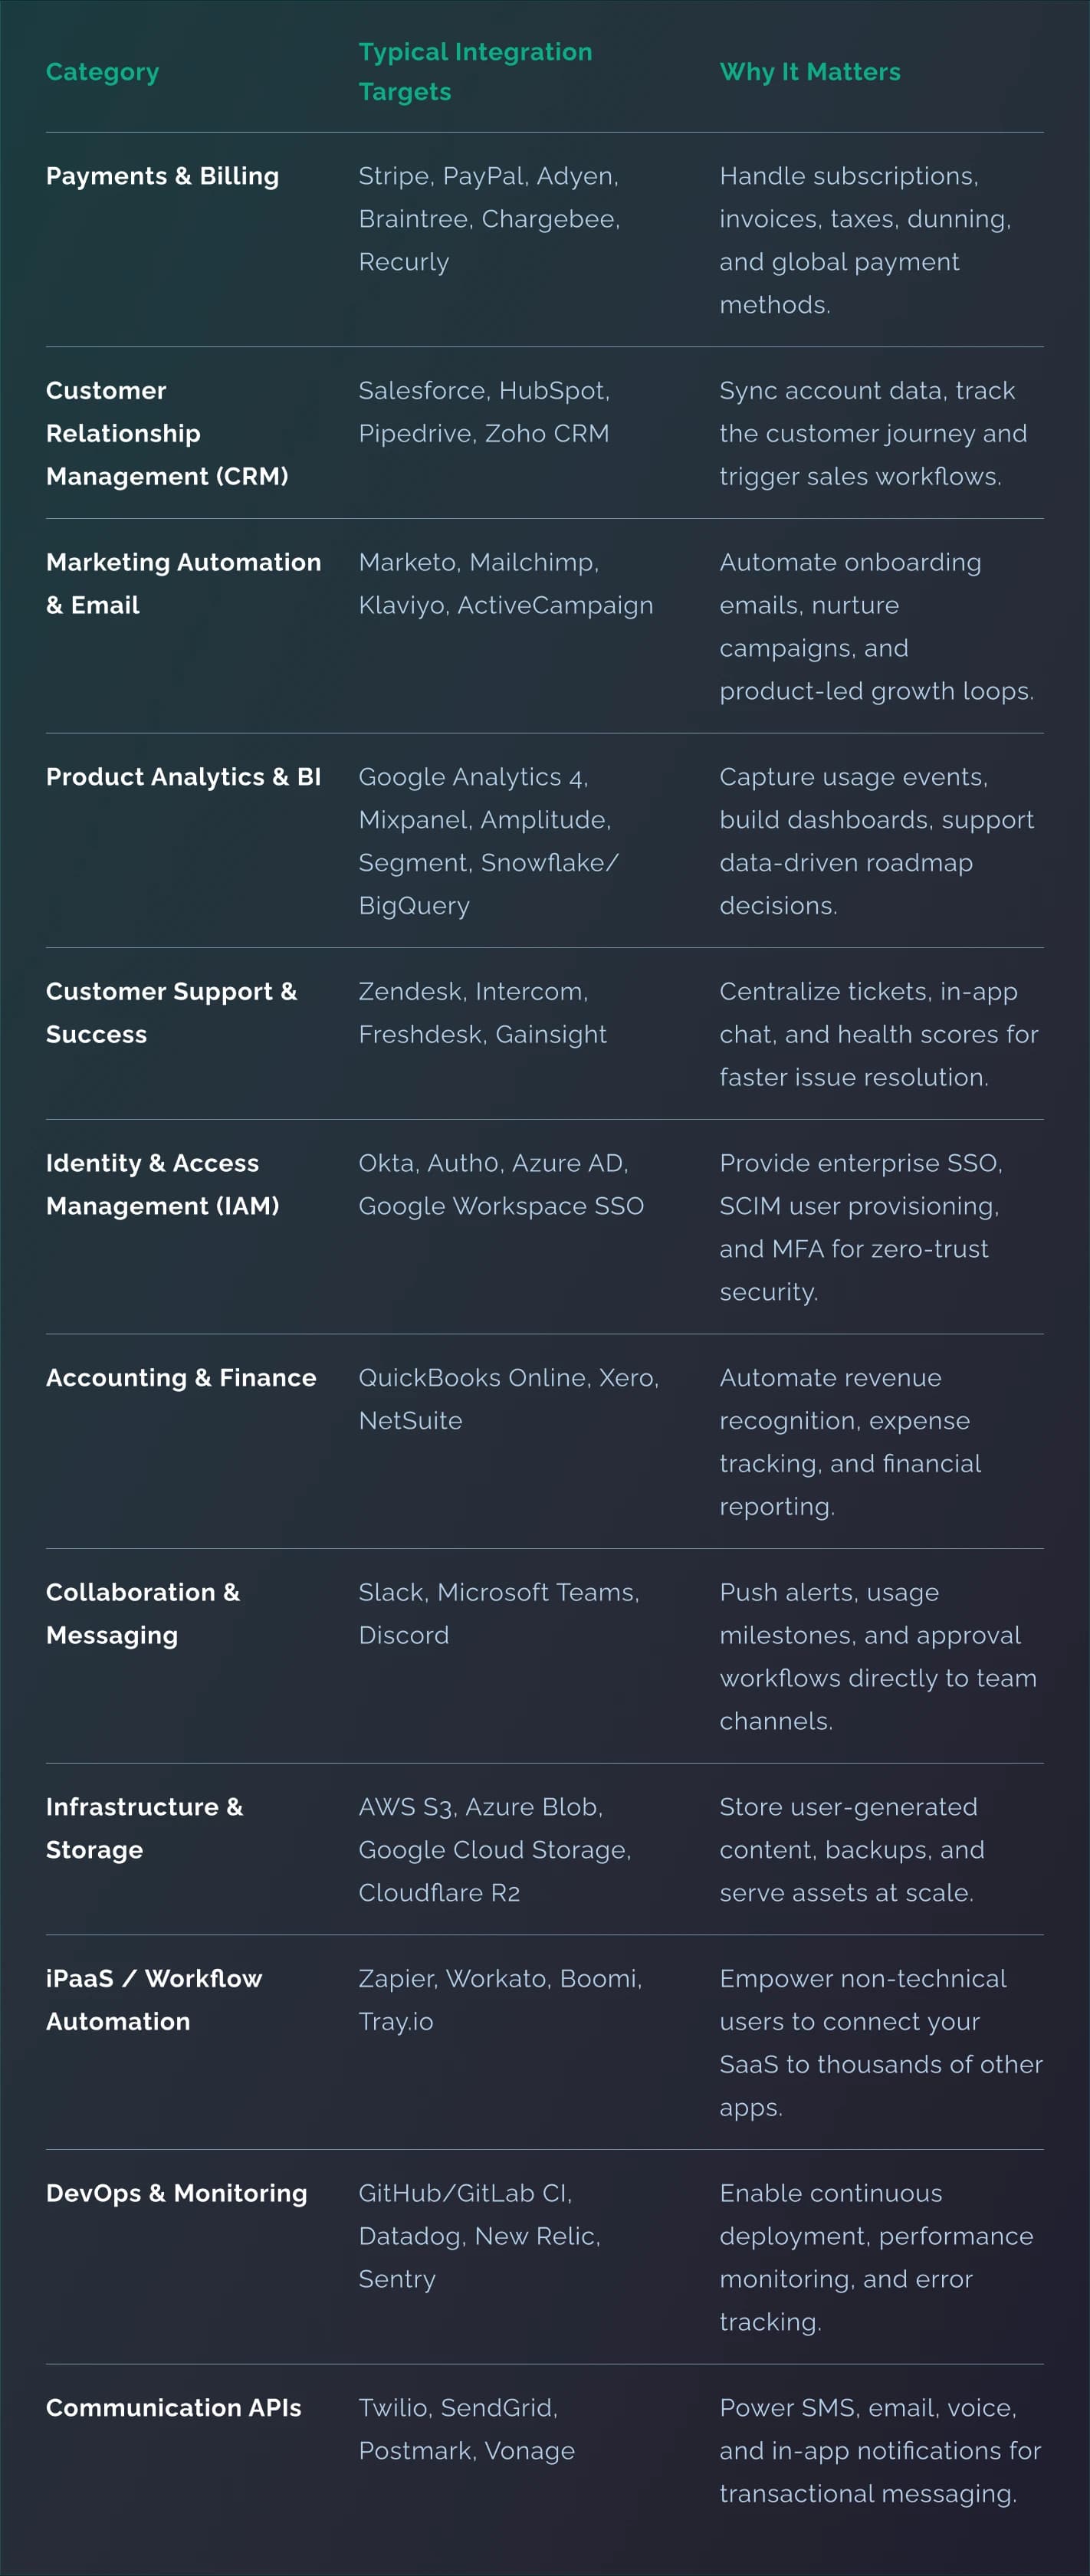Image resolution: width=1090 pixels, height=2576 pixels.
Task: Click the iPaaS / Workflow Automation label
Action: click(x=154, y=1999)
